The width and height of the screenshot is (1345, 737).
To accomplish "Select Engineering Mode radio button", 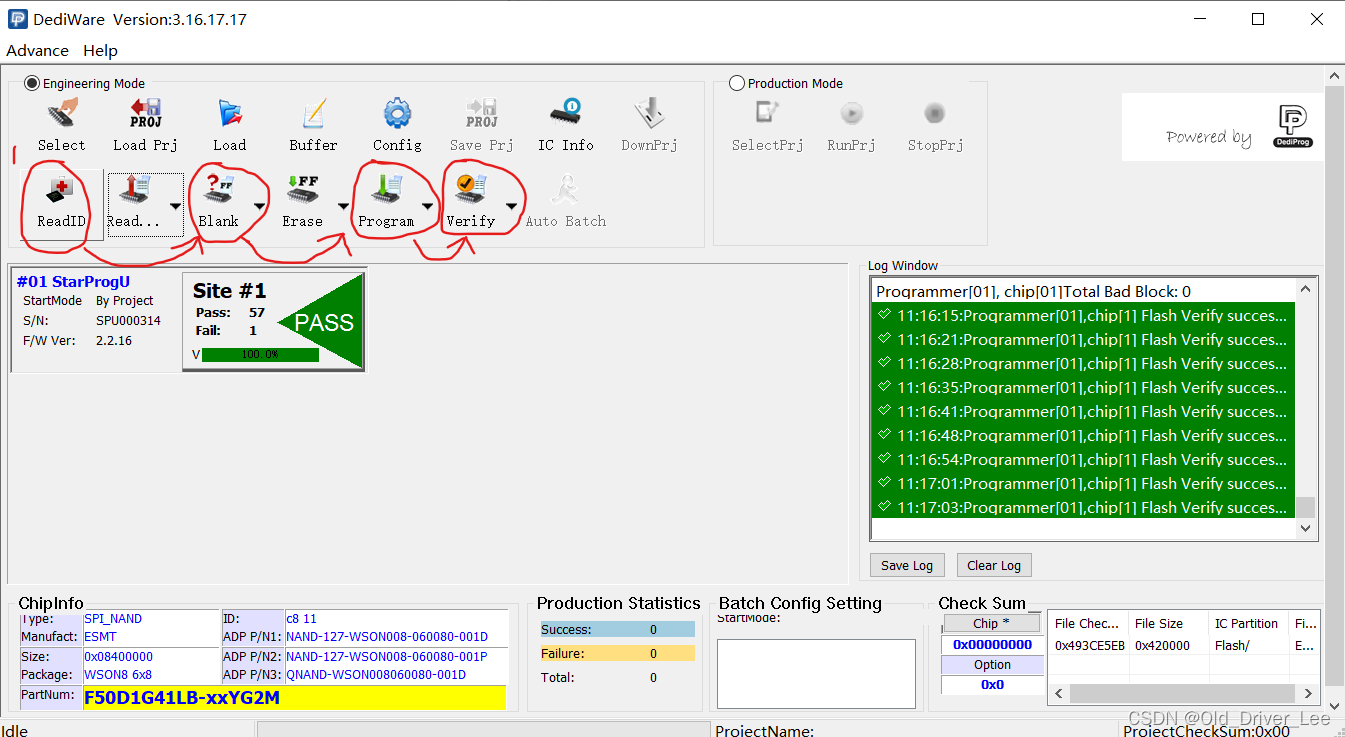I will tap(32, 84).
